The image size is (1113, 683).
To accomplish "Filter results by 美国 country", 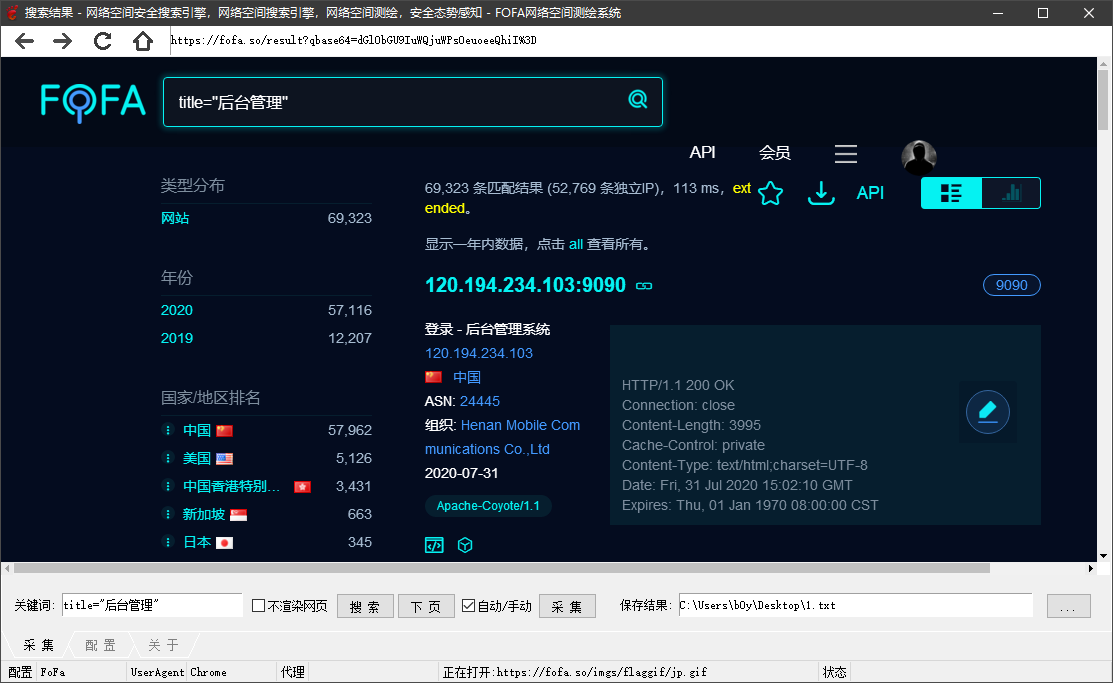I will coord(197,458).
